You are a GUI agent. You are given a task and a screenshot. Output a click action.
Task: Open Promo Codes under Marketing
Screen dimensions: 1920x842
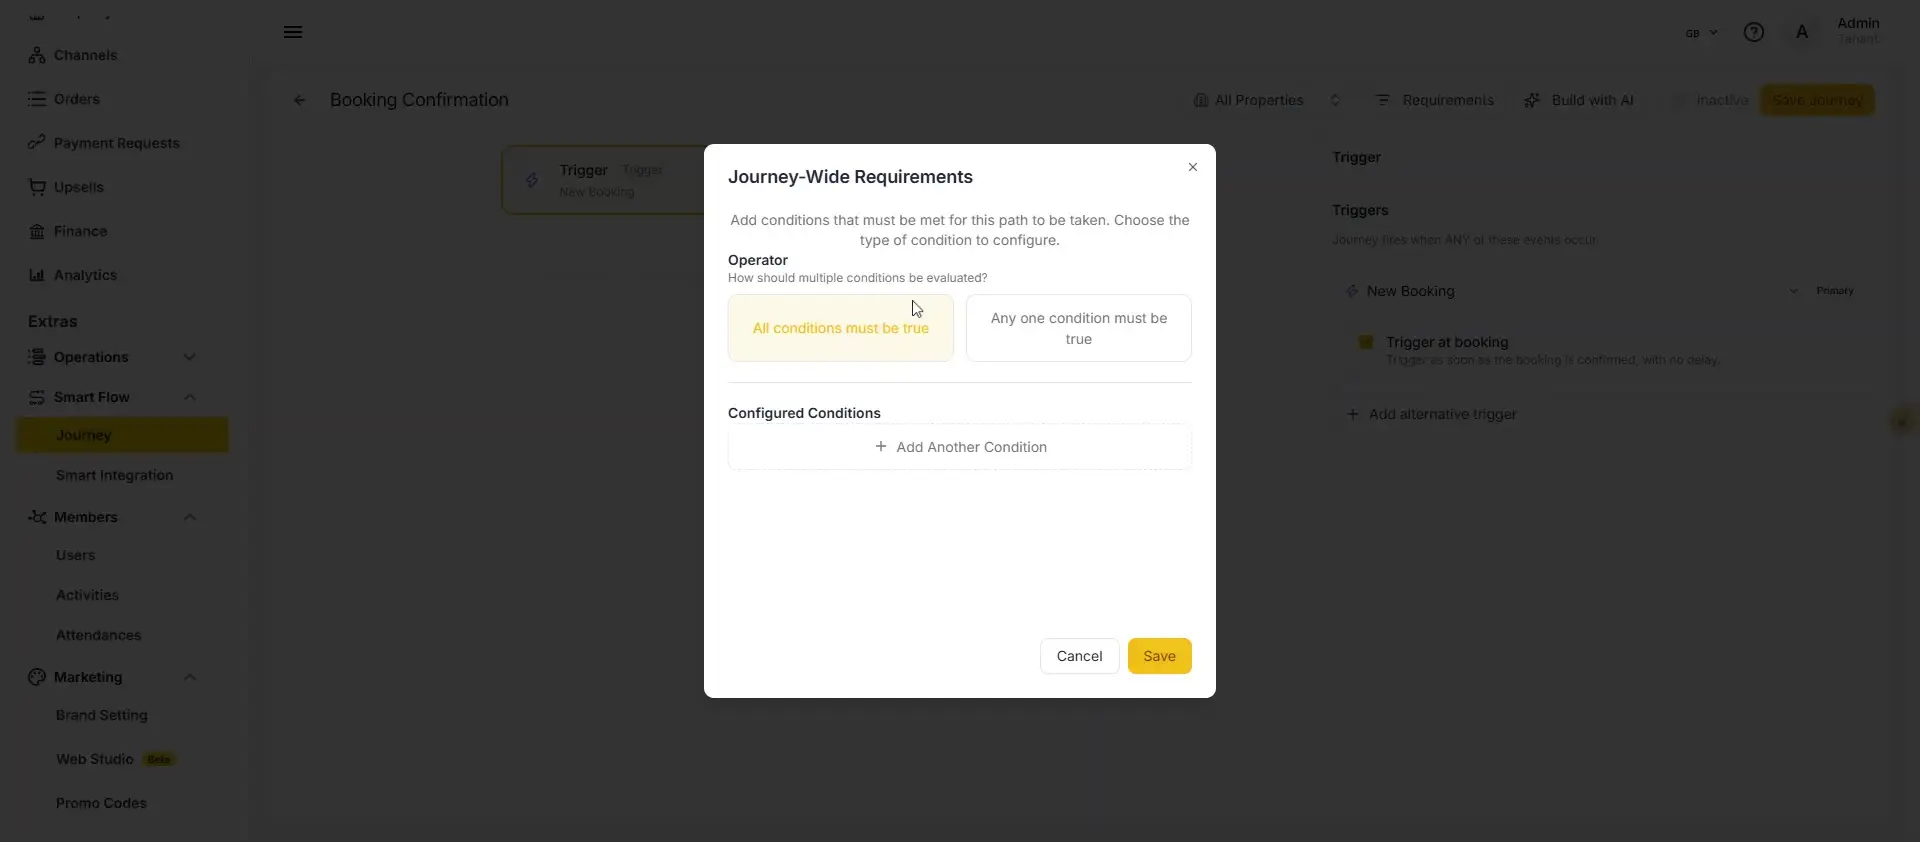[101, 803]
